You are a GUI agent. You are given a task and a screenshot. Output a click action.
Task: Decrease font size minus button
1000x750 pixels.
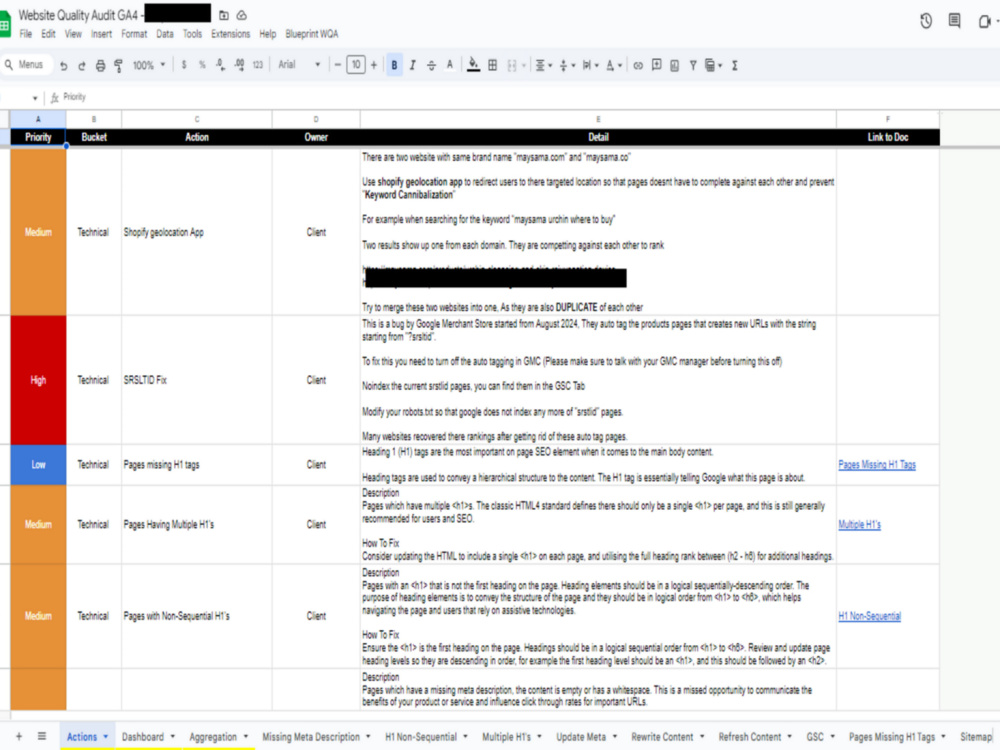(x=337, y=65)
